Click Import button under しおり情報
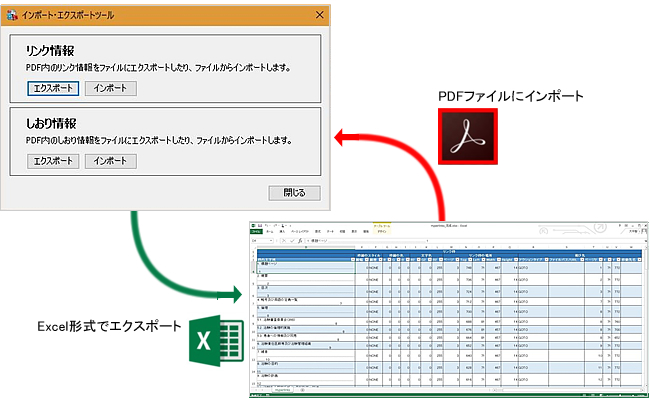 point(110,161)
